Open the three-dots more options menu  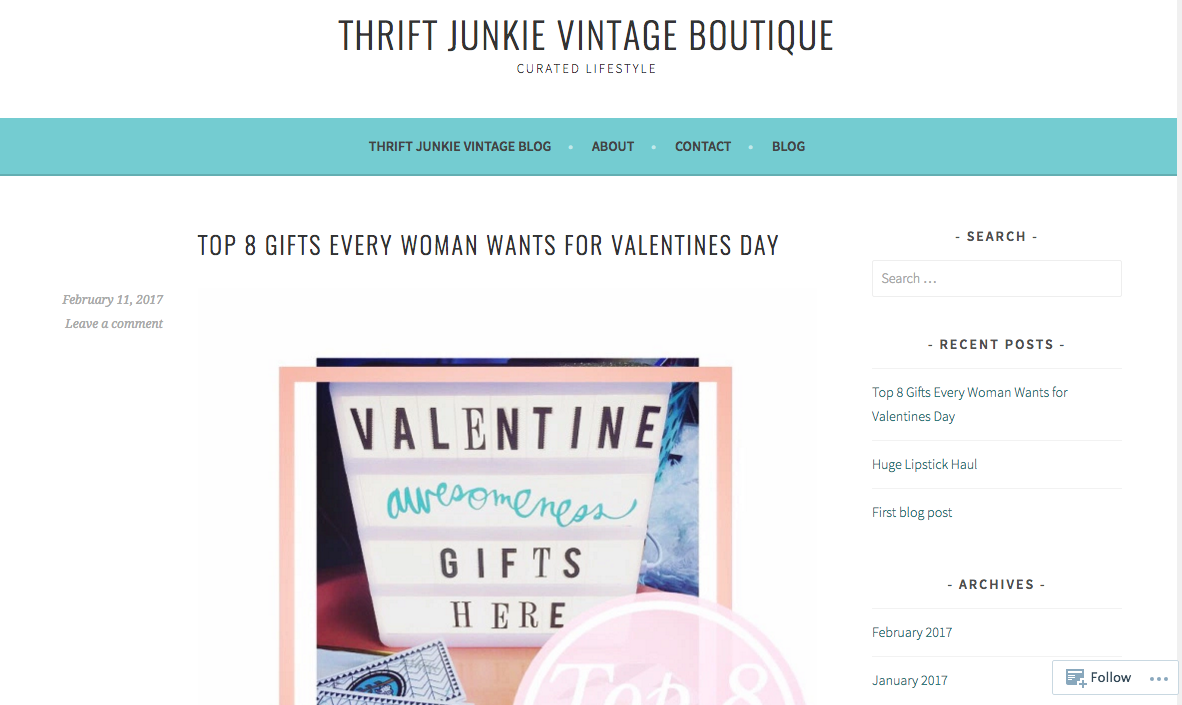click(1159, 679)
